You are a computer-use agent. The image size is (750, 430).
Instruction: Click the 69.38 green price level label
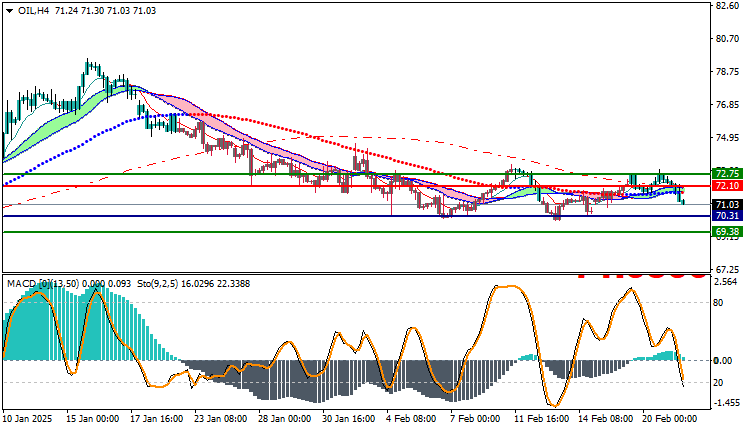tap(727, 232)
